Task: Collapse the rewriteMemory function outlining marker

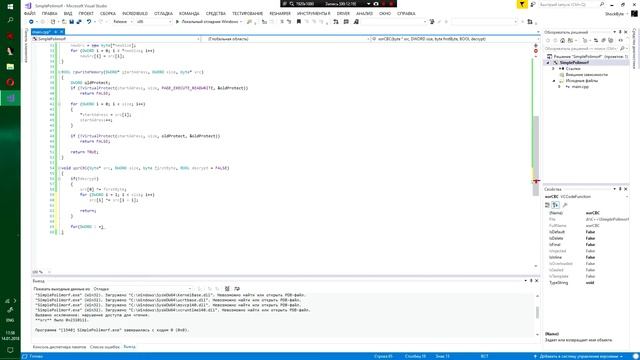Action: tap(59, 72)
